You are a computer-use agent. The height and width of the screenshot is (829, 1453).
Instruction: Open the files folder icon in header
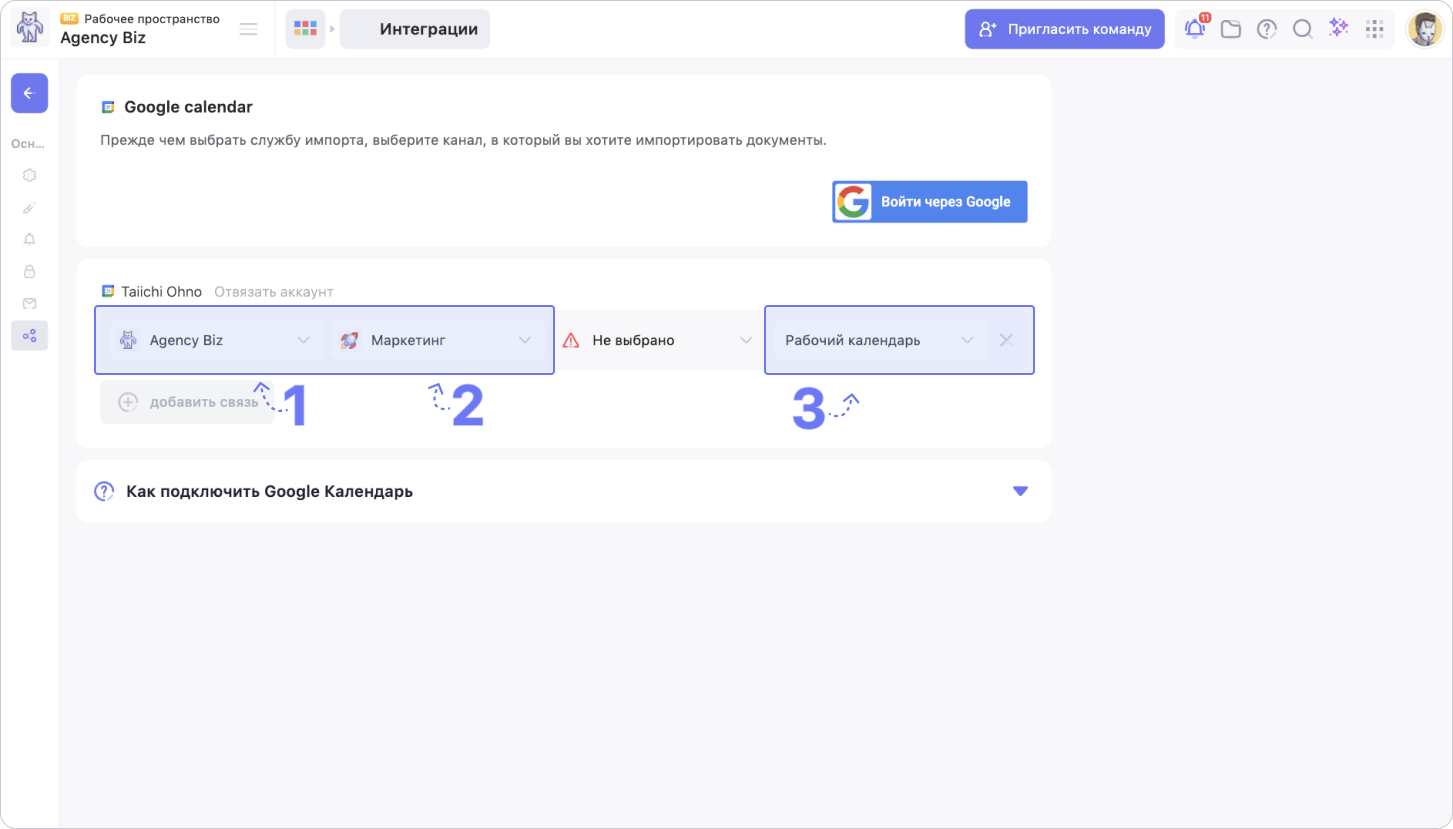pos(1231,29)
